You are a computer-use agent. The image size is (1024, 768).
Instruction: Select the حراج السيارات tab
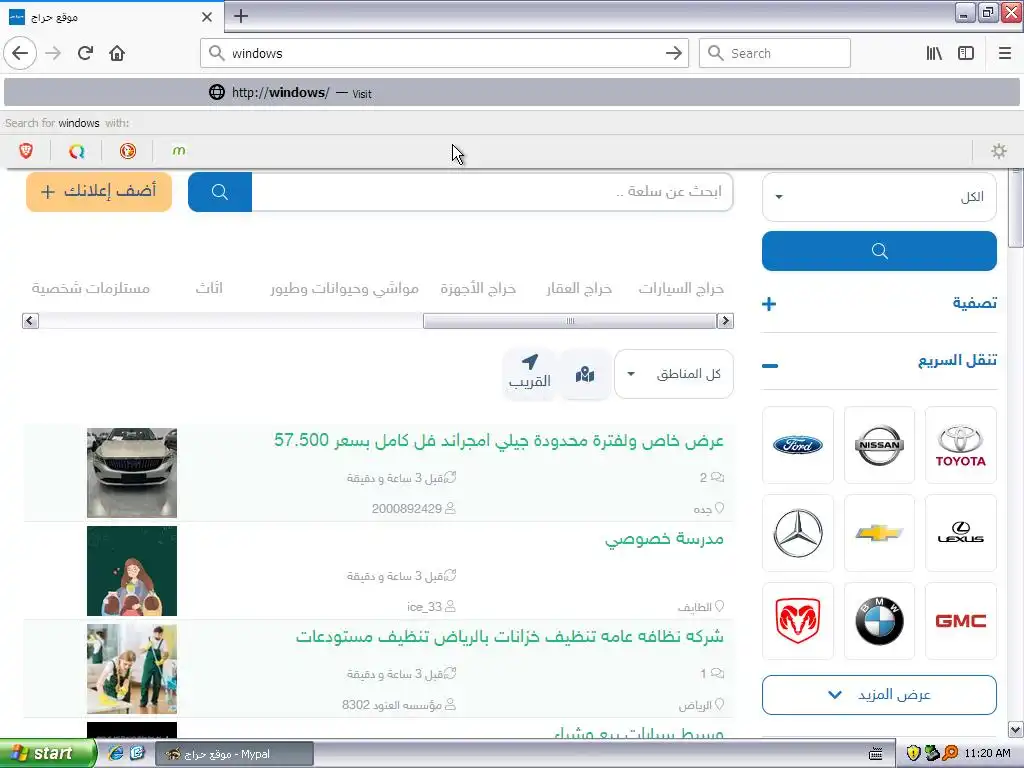point(680,288)
